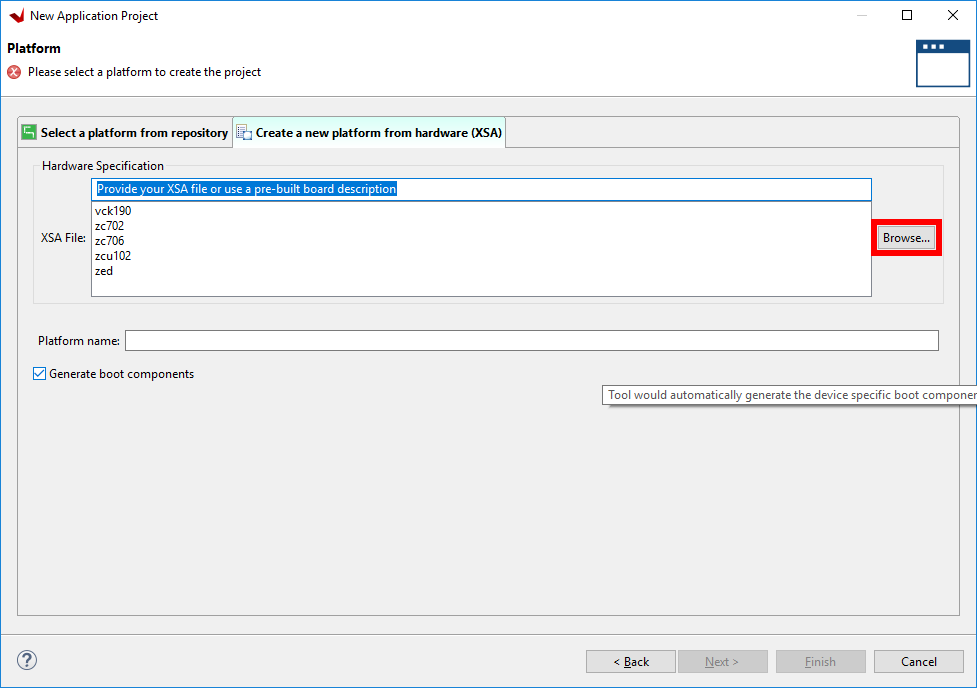The image size is (977, 688).
Task: Click the Vitis logo in title bar
Action: (x=17, y=15)
